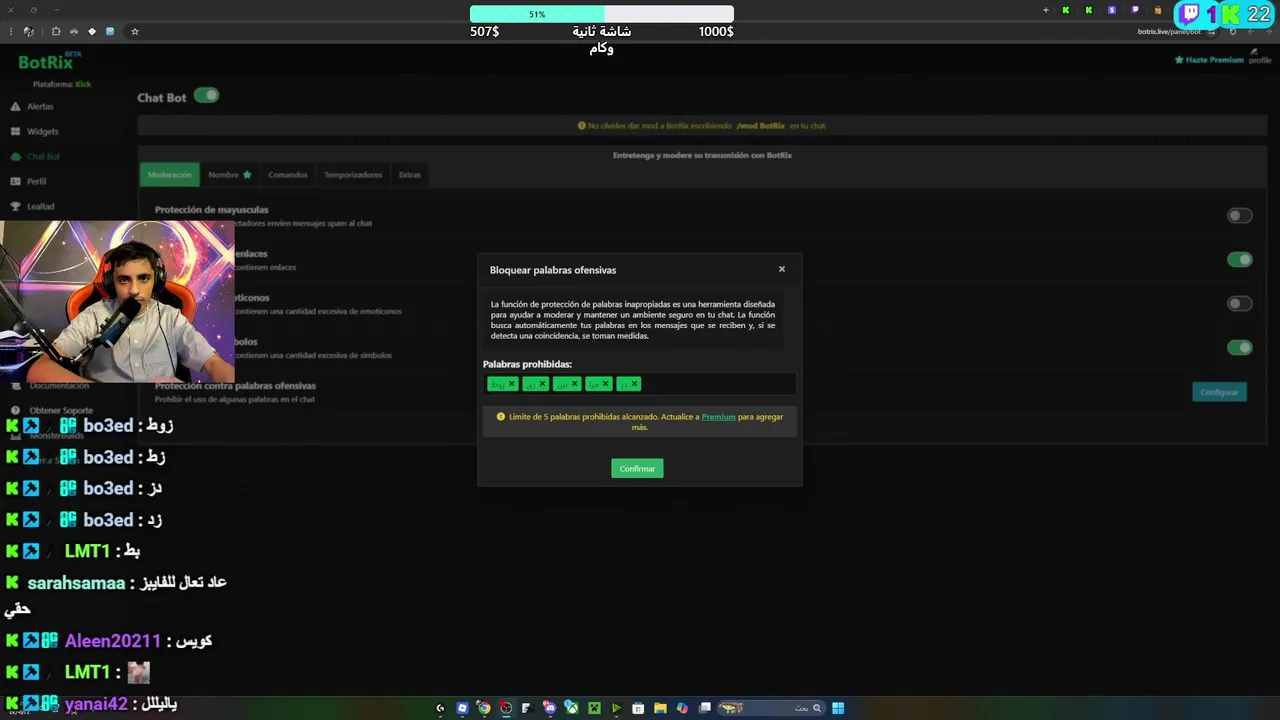This screenshot has width=1280, height=720.
Task: Open the Premium link in the limit warning
Action: [718, 417]
